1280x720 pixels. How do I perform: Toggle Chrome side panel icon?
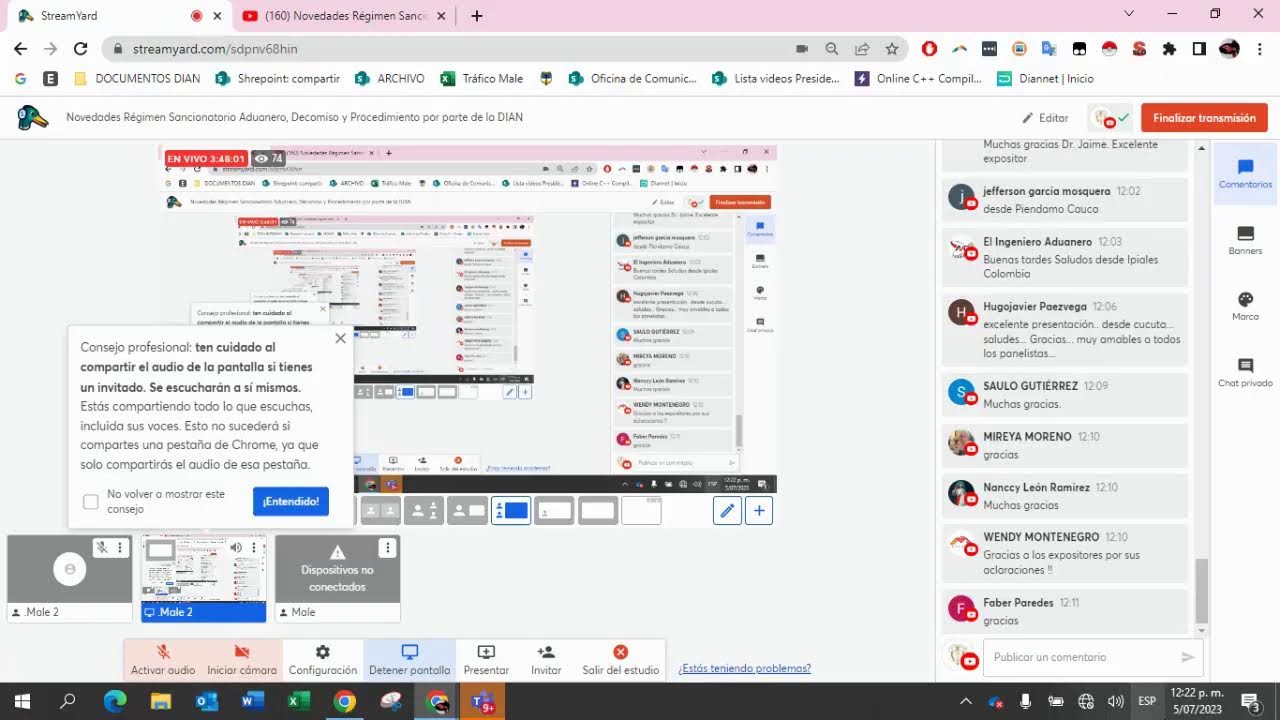1199,48
